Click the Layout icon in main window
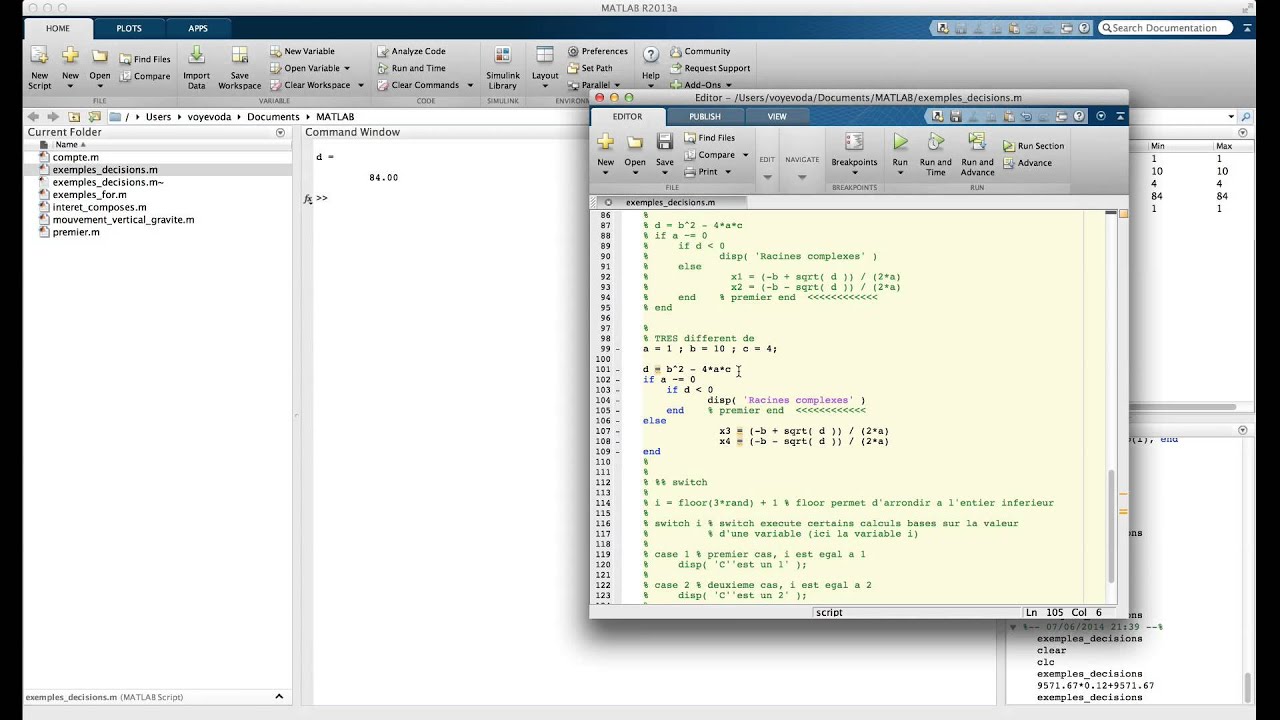The width and height of the screenshot is (1280, 720). pos(545,56)
